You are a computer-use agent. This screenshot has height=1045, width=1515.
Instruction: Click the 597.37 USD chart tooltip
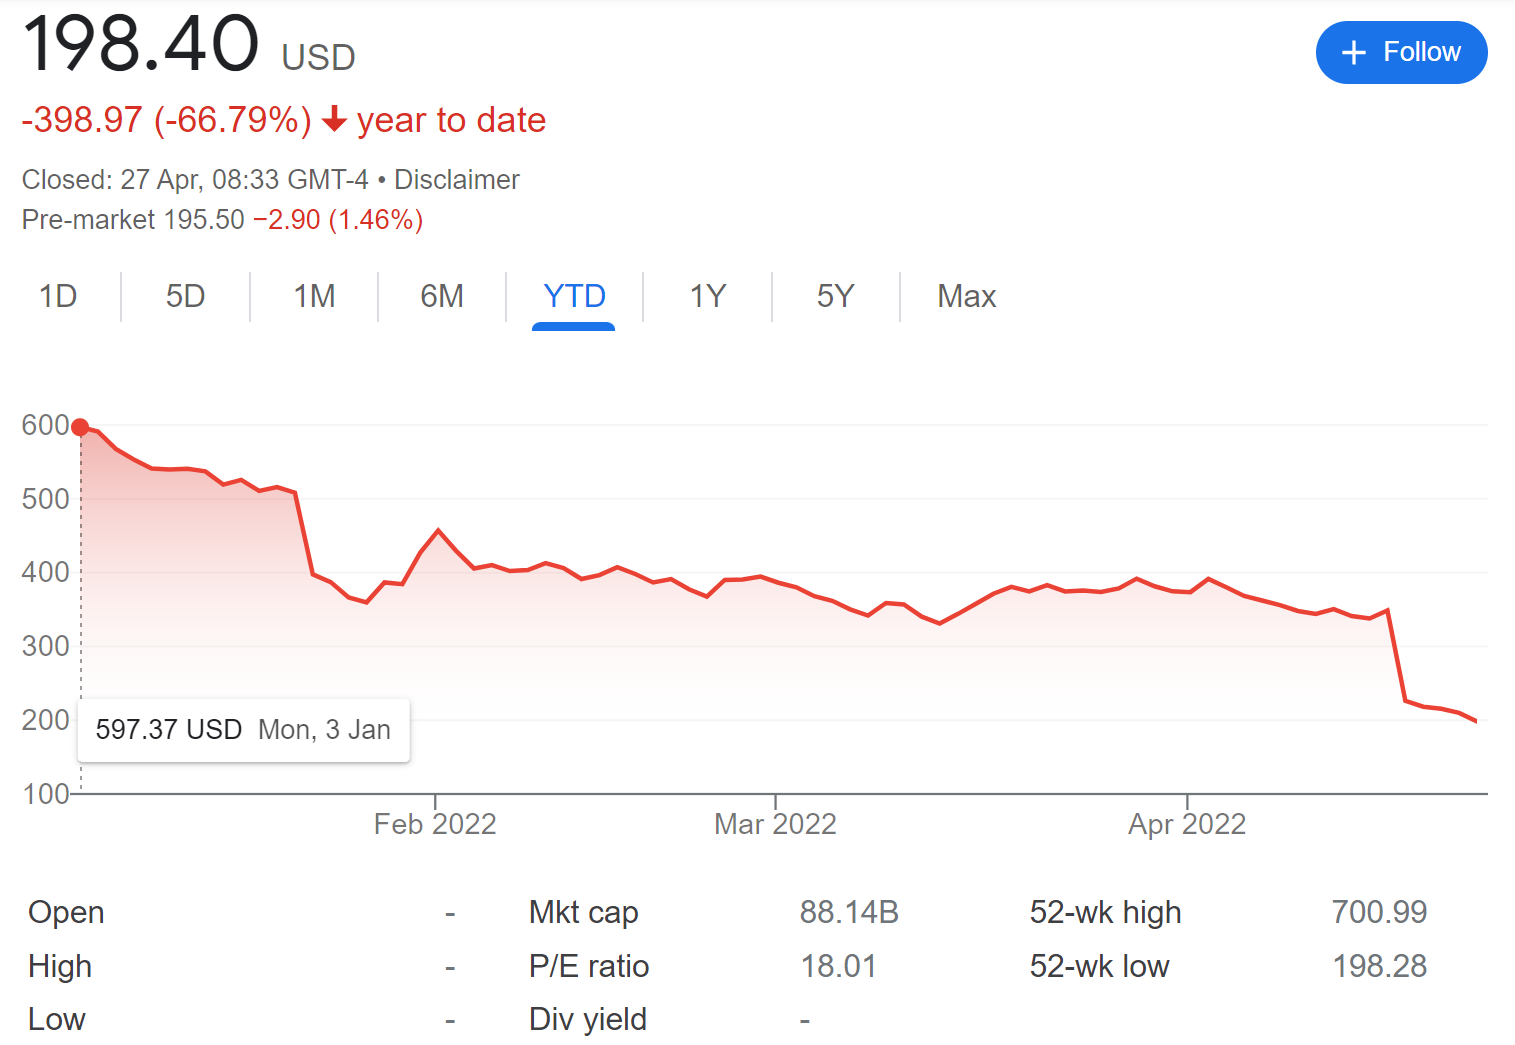[x=243, y=730]
